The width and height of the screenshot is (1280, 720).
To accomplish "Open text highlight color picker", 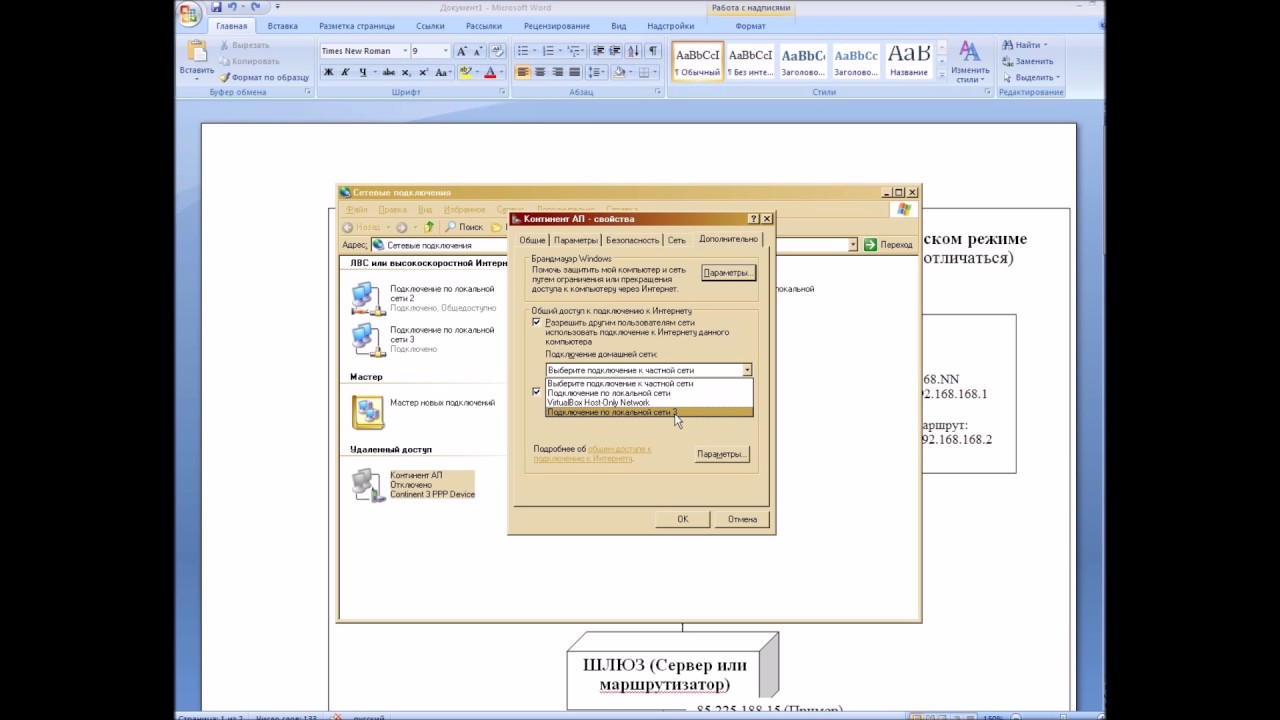I will [466, 72].
